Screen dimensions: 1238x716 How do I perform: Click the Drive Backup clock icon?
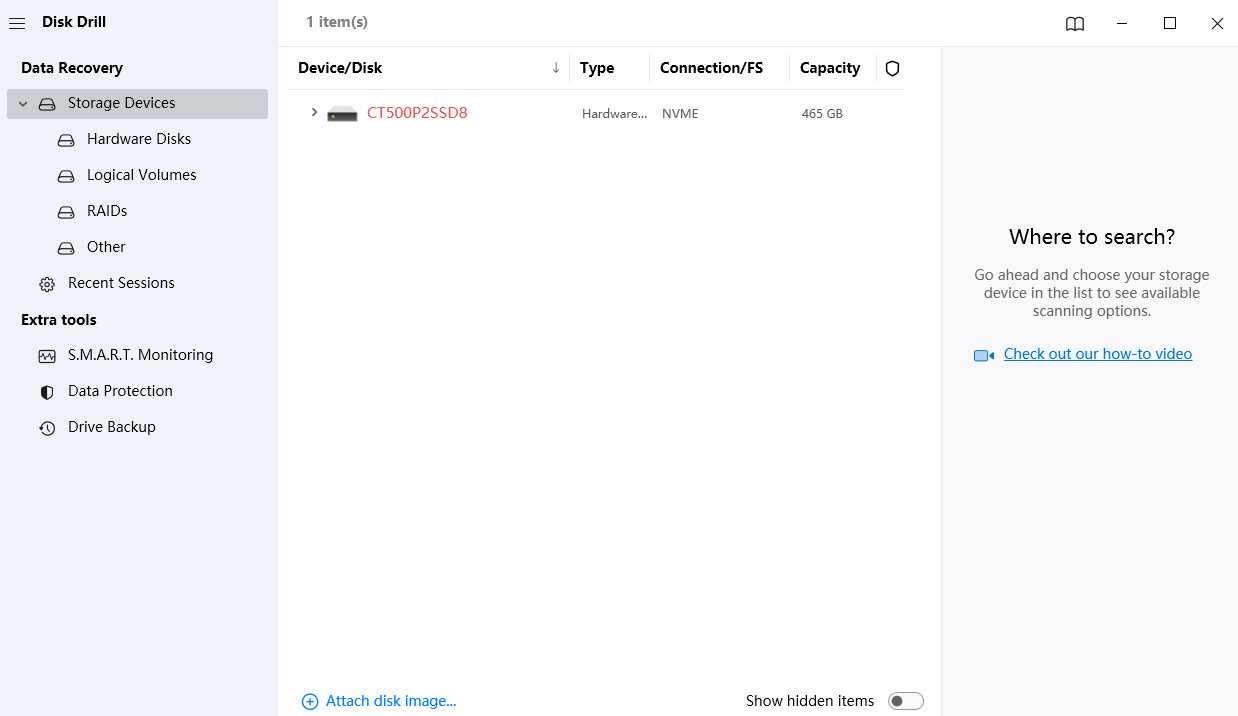[47, 428]
